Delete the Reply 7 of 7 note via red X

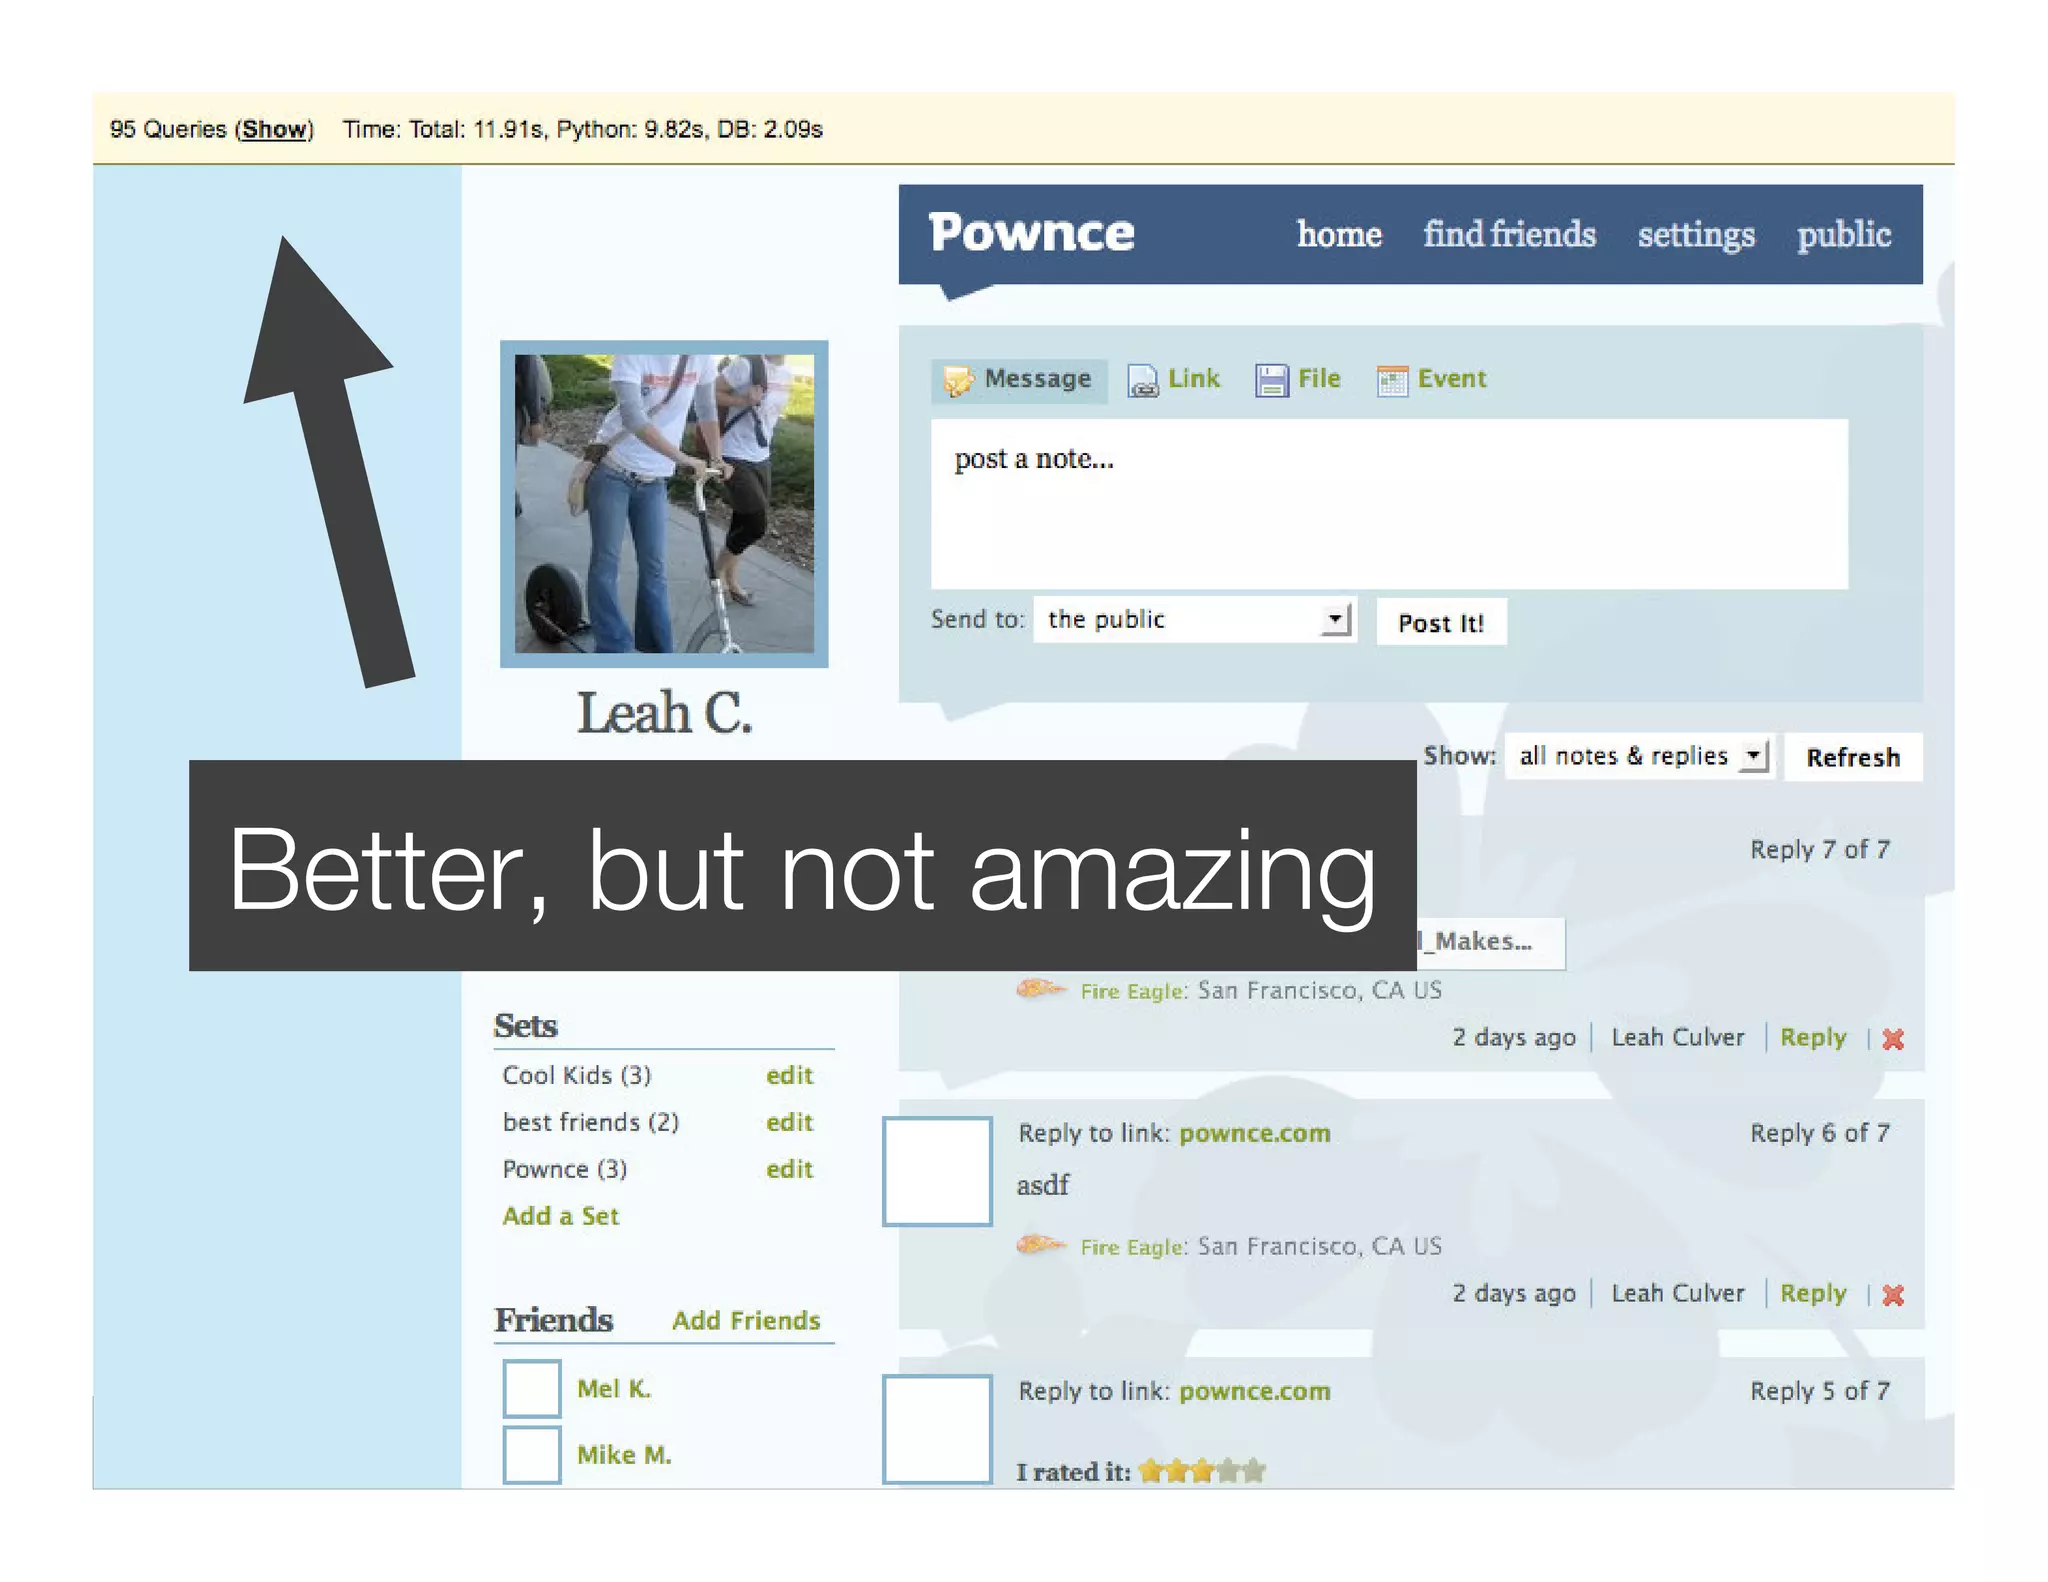coord(1892,1039)
